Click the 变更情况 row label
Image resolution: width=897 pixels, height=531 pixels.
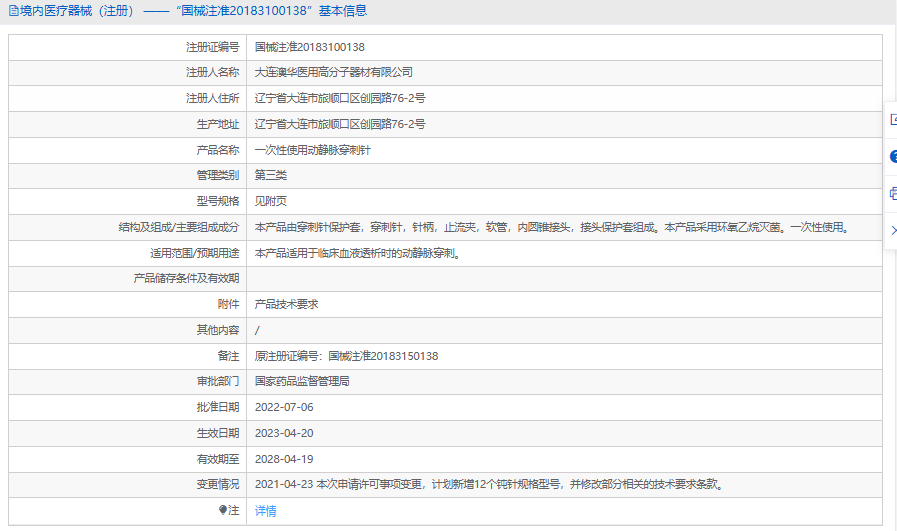tap(218, 484)
